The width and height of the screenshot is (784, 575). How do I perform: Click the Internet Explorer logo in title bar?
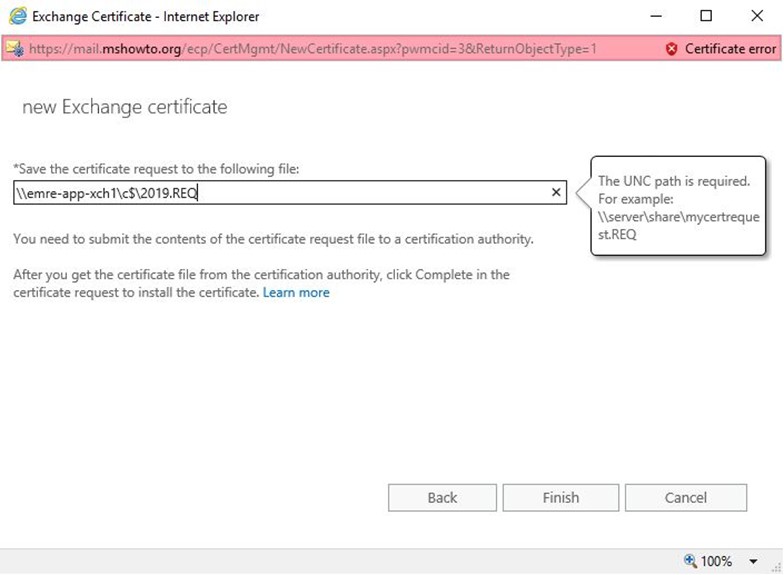point(18,16)
